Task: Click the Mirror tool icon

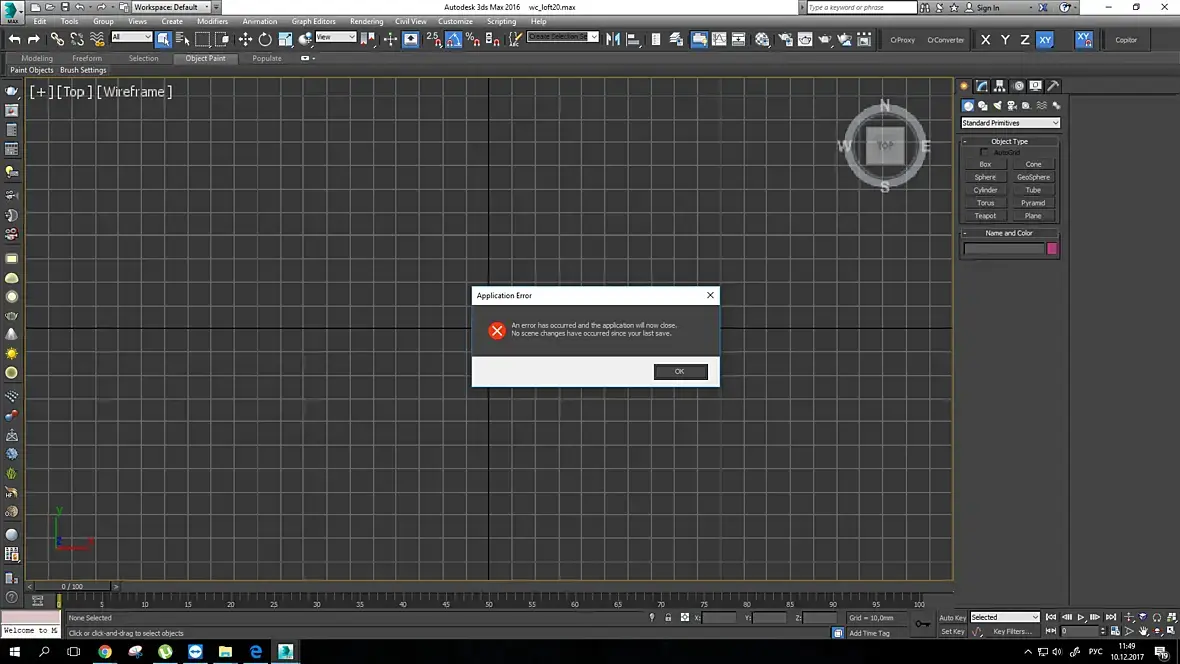Action: [613, 39]
